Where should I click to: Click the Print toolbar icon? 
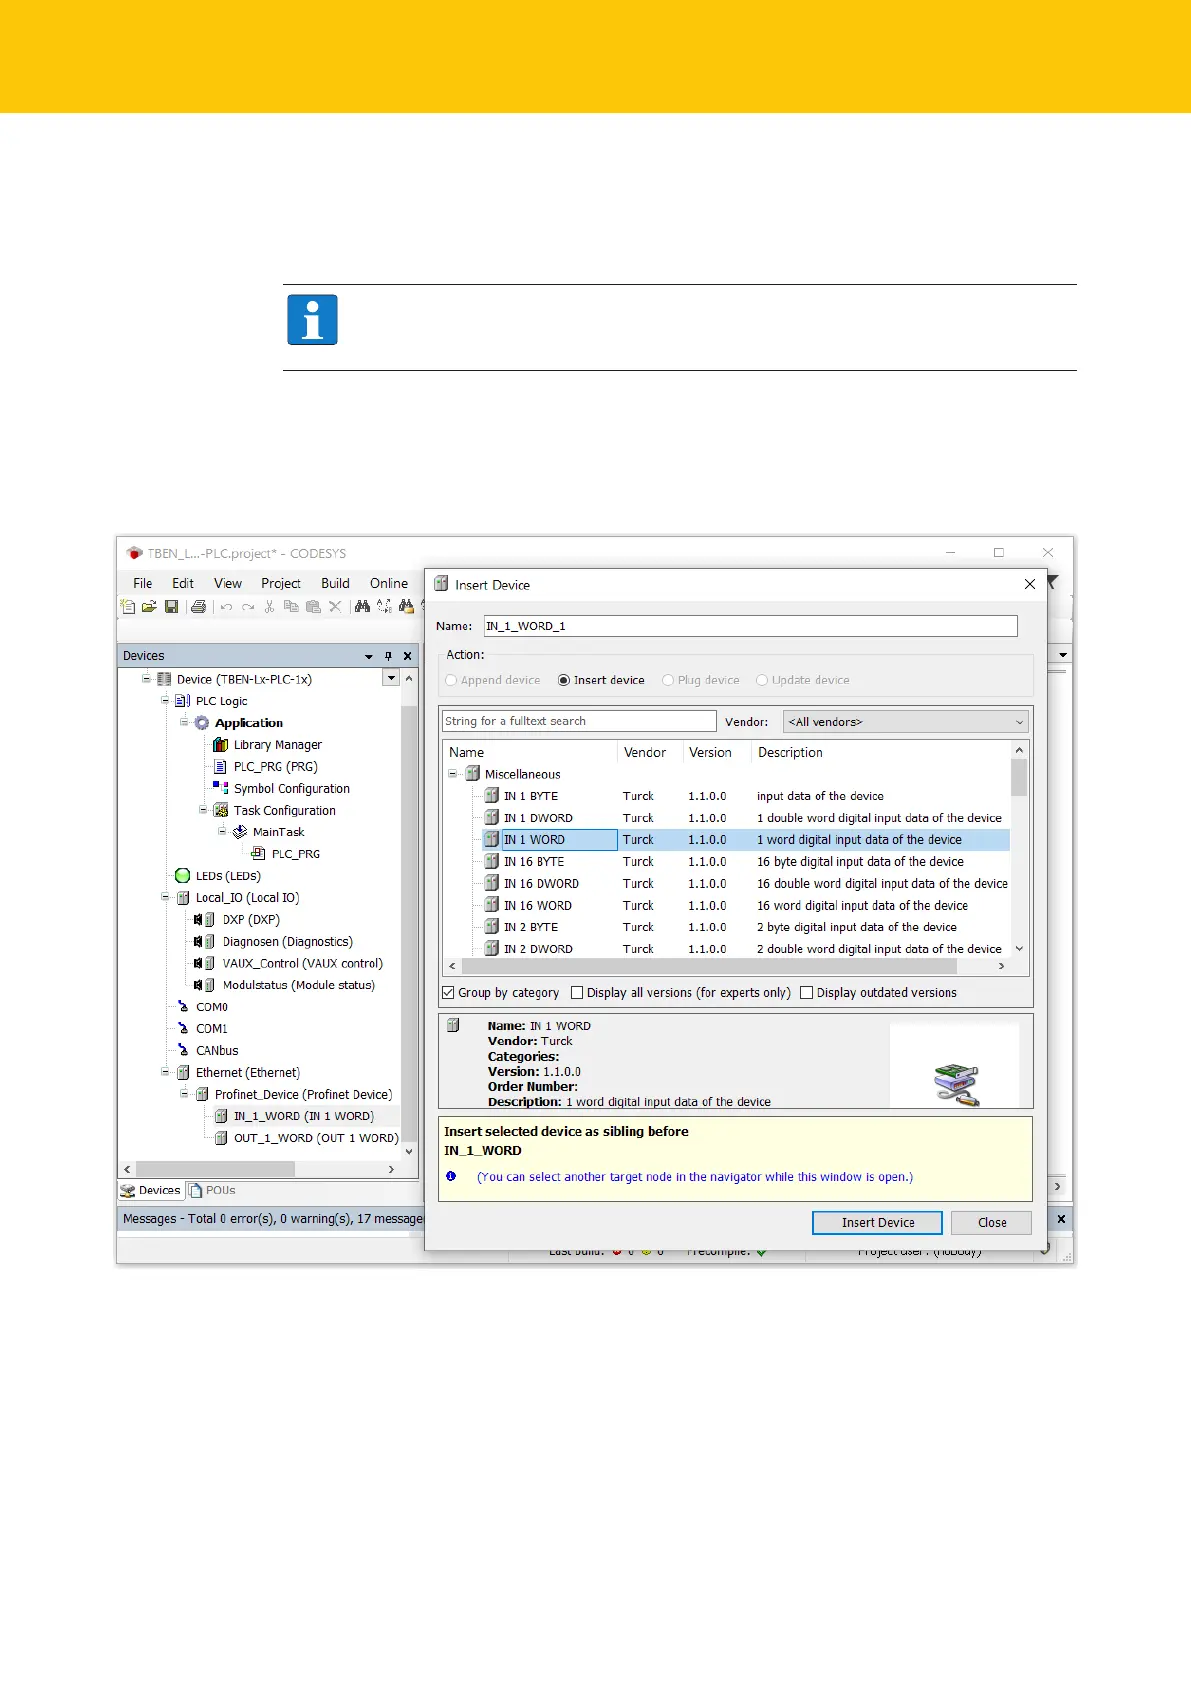click(198, 606)
